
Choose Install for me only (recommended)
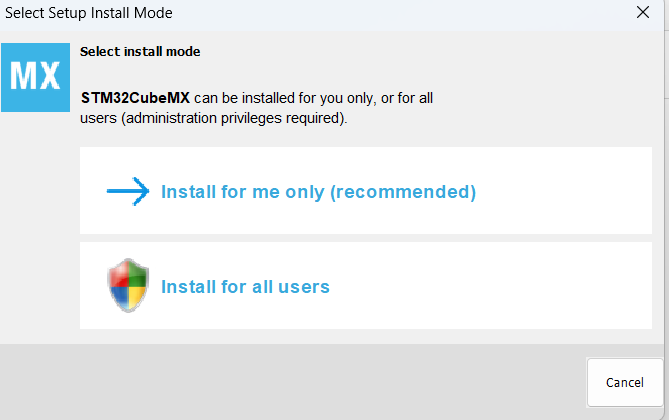318,192
